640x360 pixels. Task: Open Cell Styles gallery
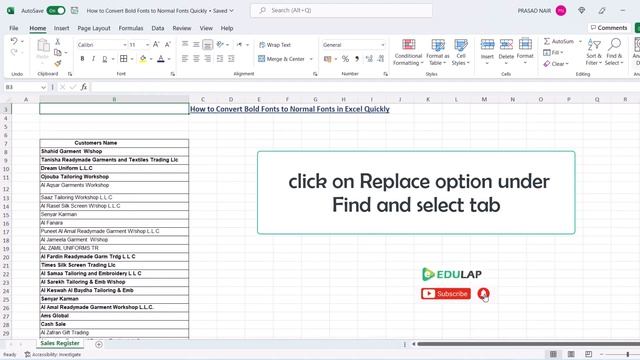tap(461, 52)
